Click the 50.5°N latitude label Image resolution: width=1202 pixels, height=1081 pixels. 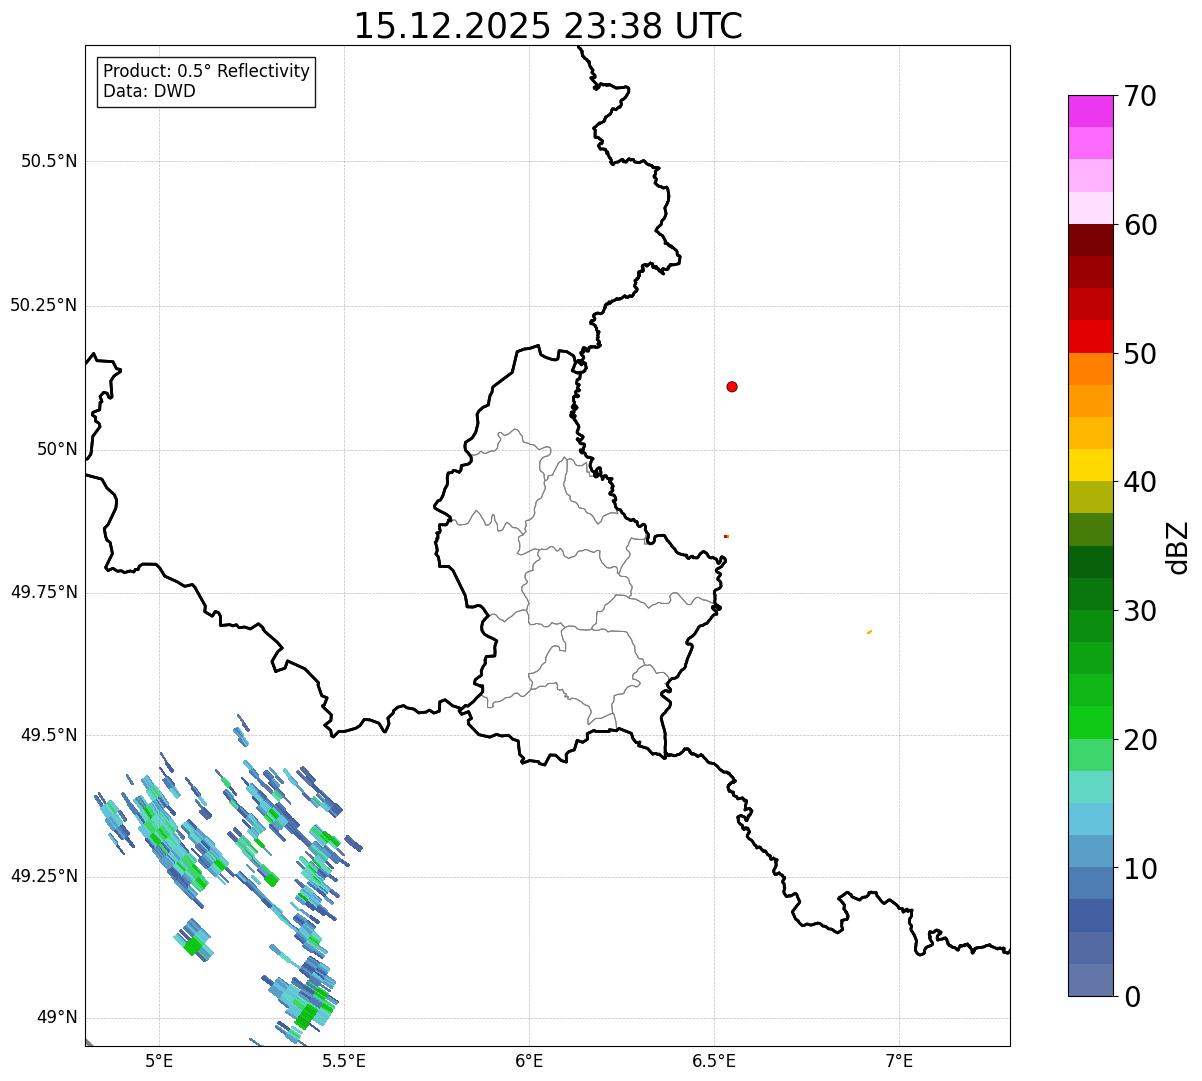[x=49, y=161]
